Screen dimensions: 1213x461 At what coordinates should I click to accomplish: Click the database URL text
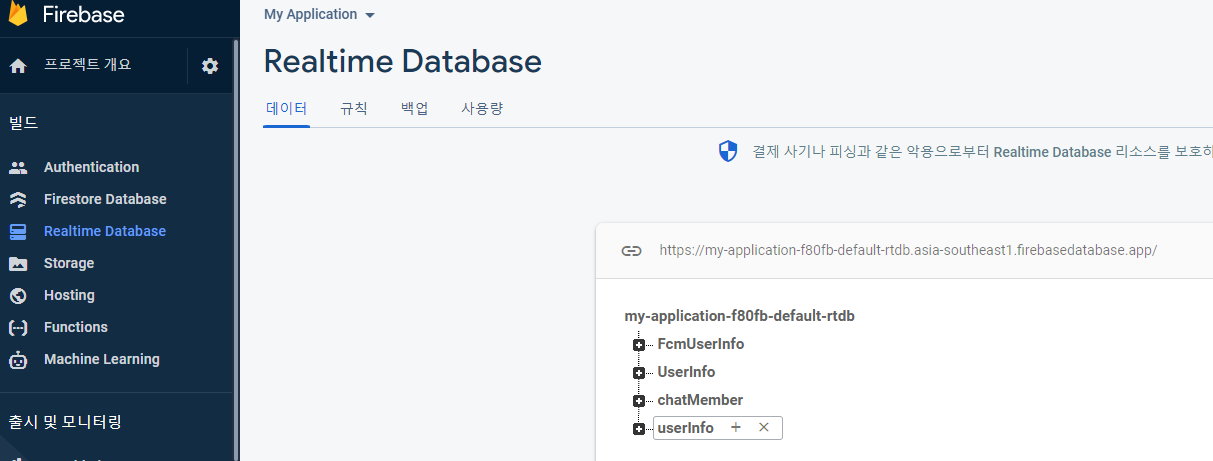(x=908, y=250)
